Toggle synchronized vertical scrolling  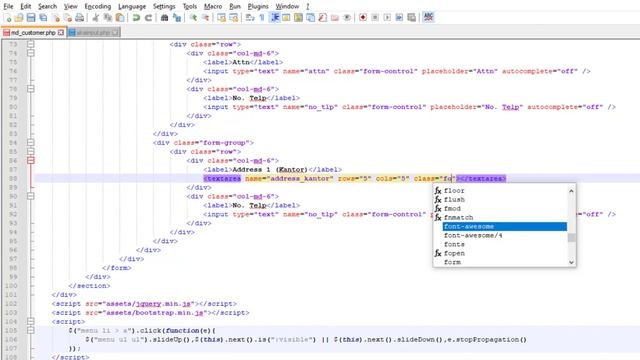tap(222, 18)
